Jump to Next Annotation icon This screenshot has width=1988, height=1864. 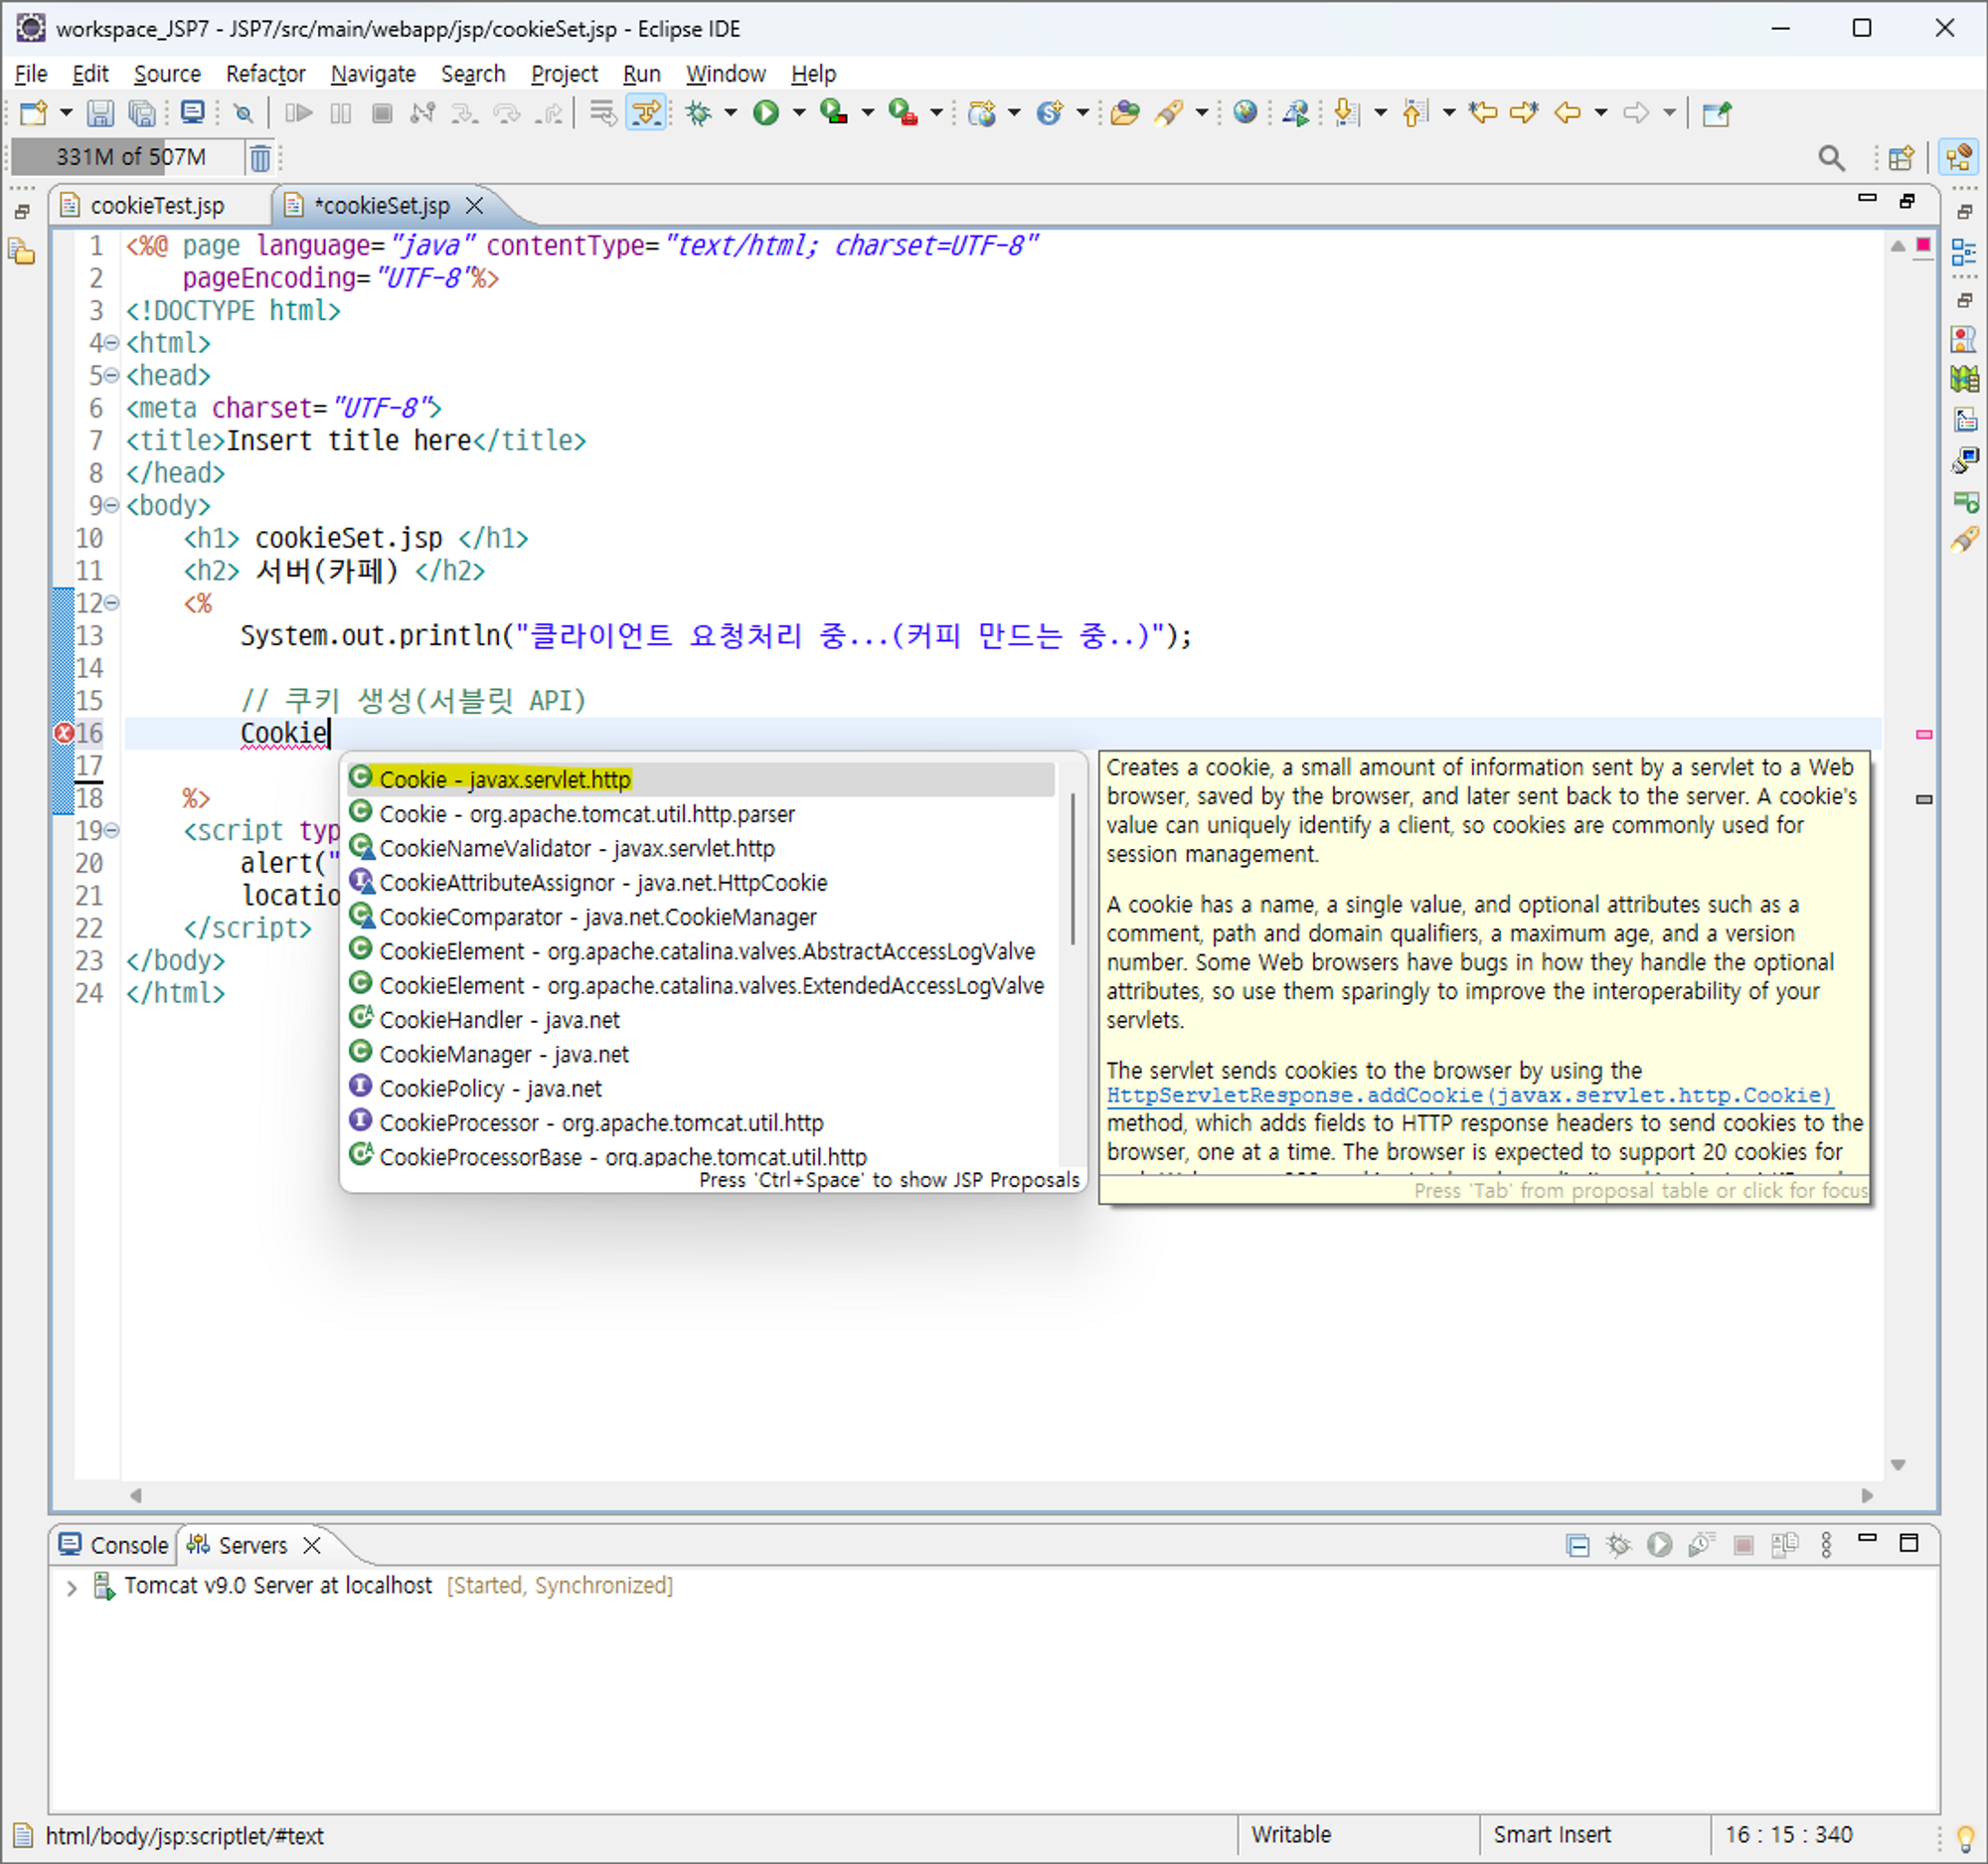coord(1347,113)
